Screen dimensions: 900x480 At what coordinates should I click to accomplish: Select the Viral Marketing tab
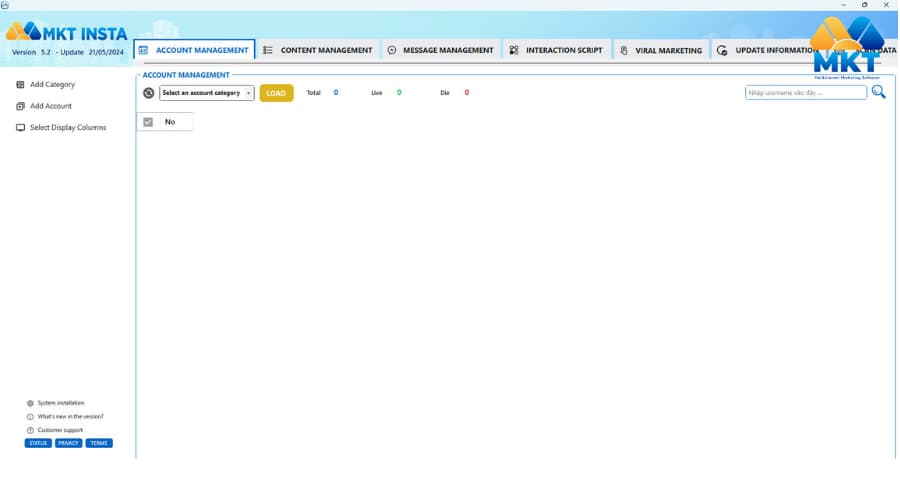pyautogui.click(x=661, y=50)
